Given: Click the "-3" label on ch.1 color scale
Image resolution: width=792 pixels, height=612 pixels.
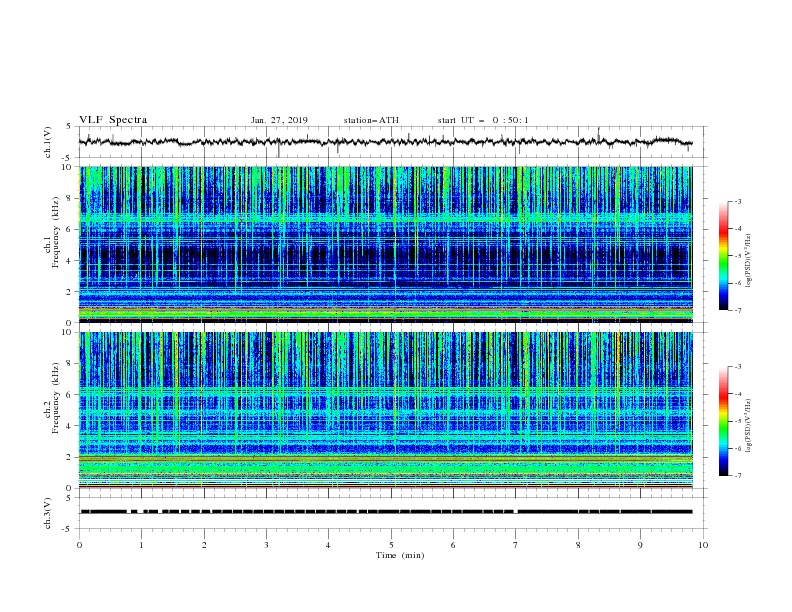Looking at the screenshot, I should point(738,201).
